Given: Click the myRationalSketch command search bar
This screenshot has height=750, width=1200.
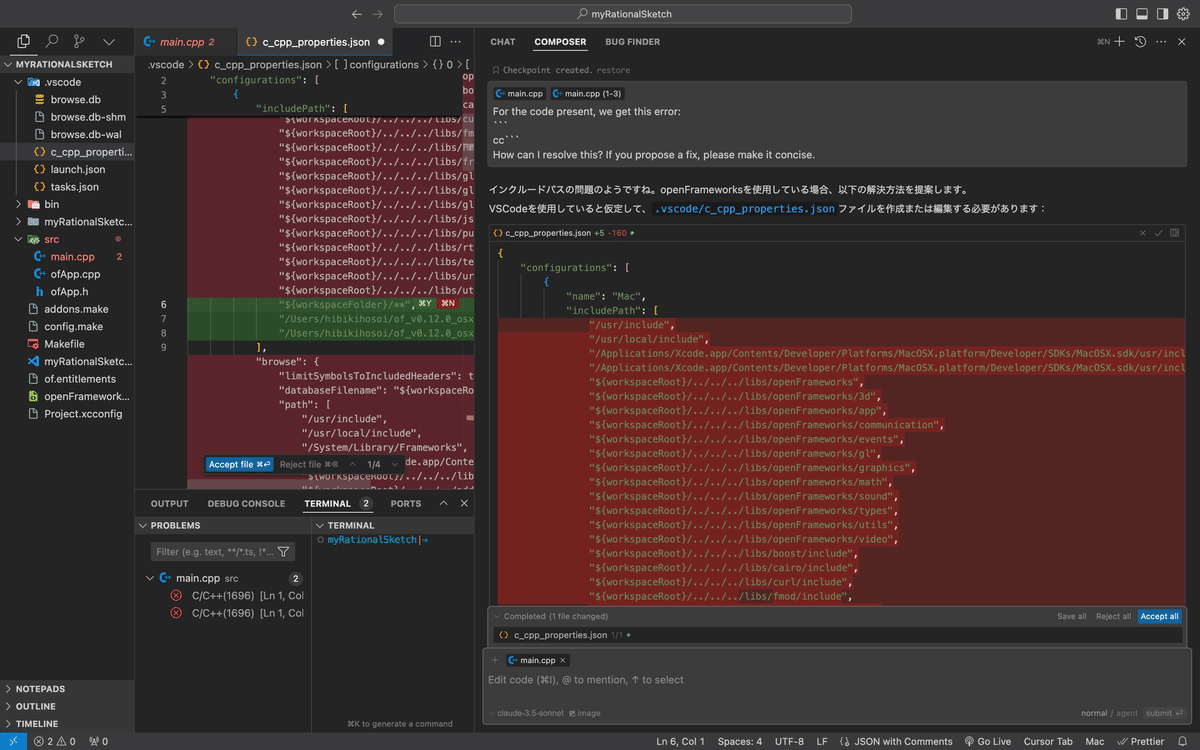Looking at the screenshot, I should (x=625, y=14).
